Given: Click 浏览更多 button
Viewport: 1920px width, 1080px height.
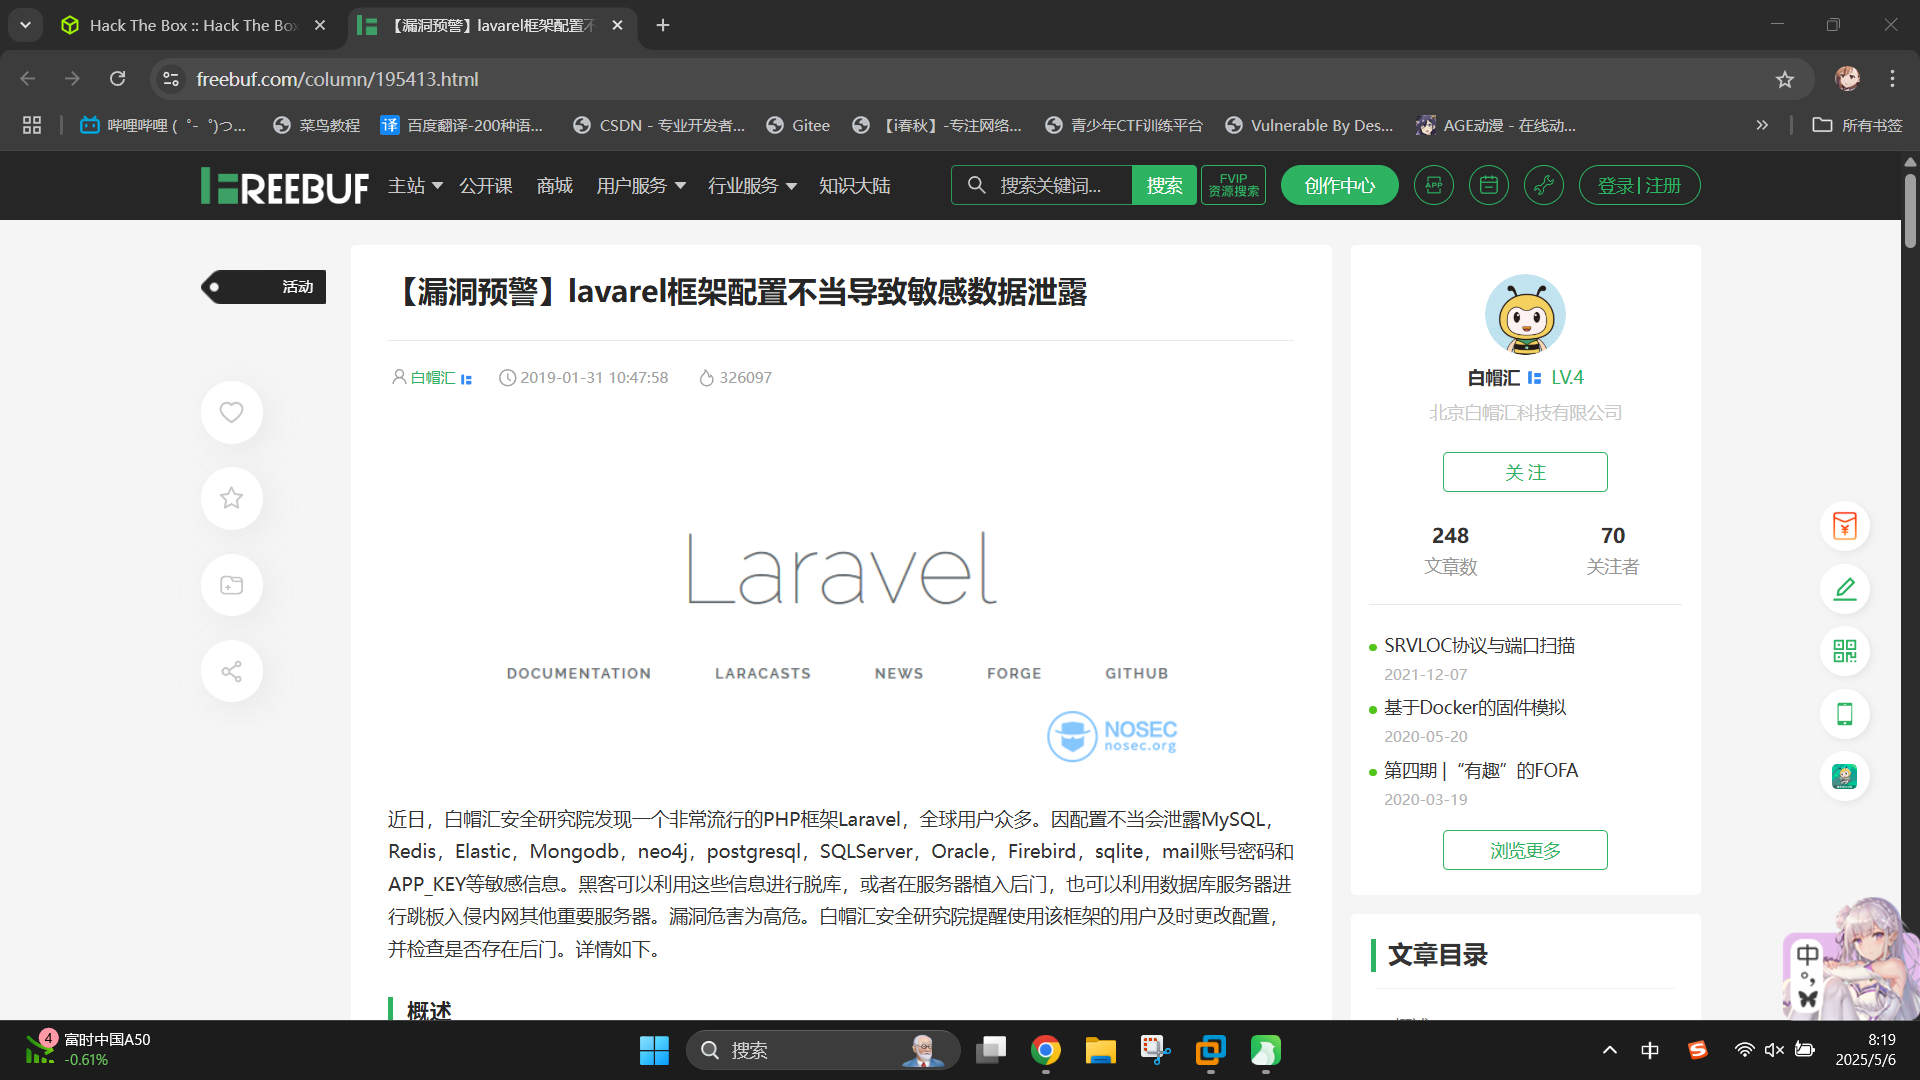Looking at the screenshot, I should [x=1525, y=850].
